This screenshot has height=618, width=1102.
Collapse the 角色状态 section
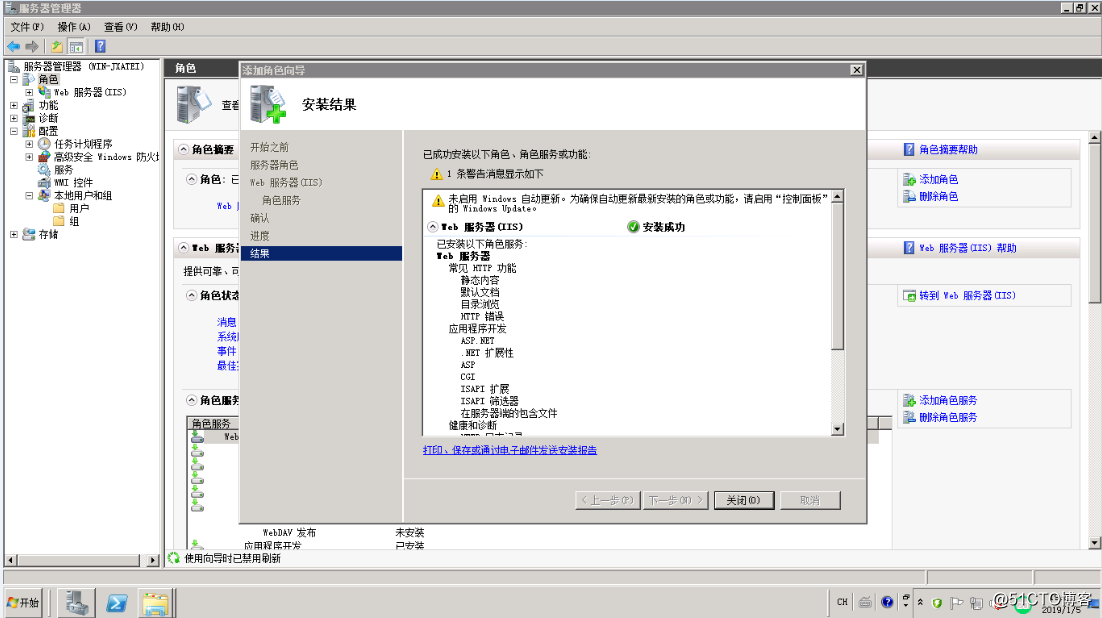coord(191,295)
